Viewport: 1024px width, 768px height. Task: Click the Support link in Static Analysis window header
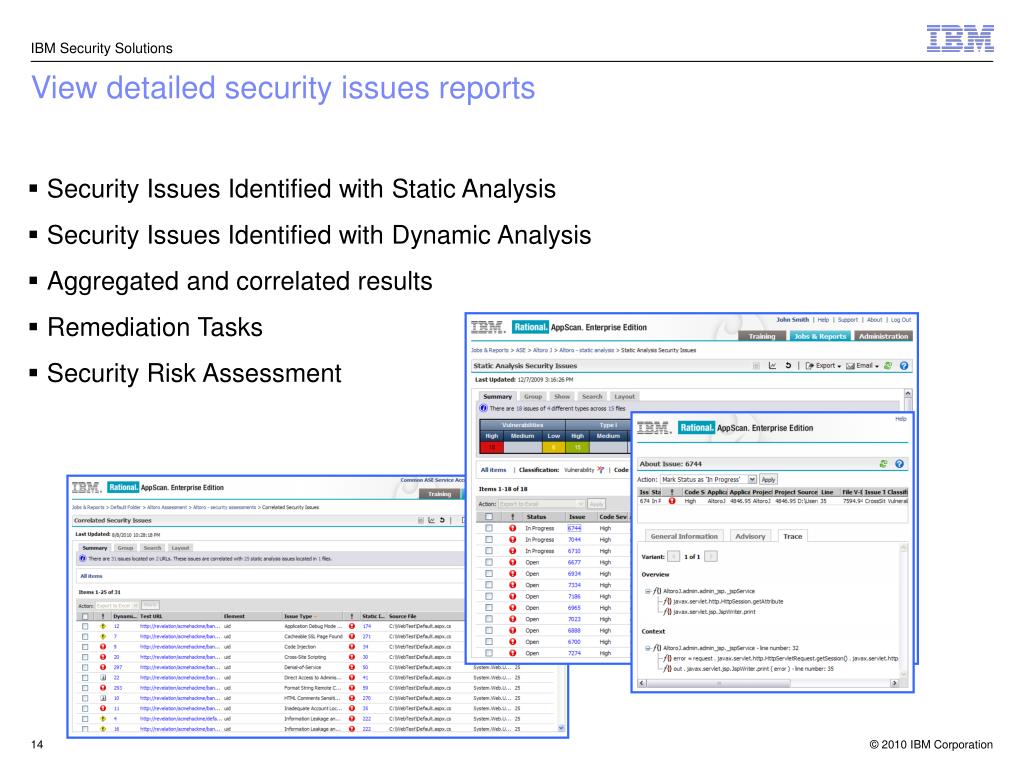click(848, 320)
